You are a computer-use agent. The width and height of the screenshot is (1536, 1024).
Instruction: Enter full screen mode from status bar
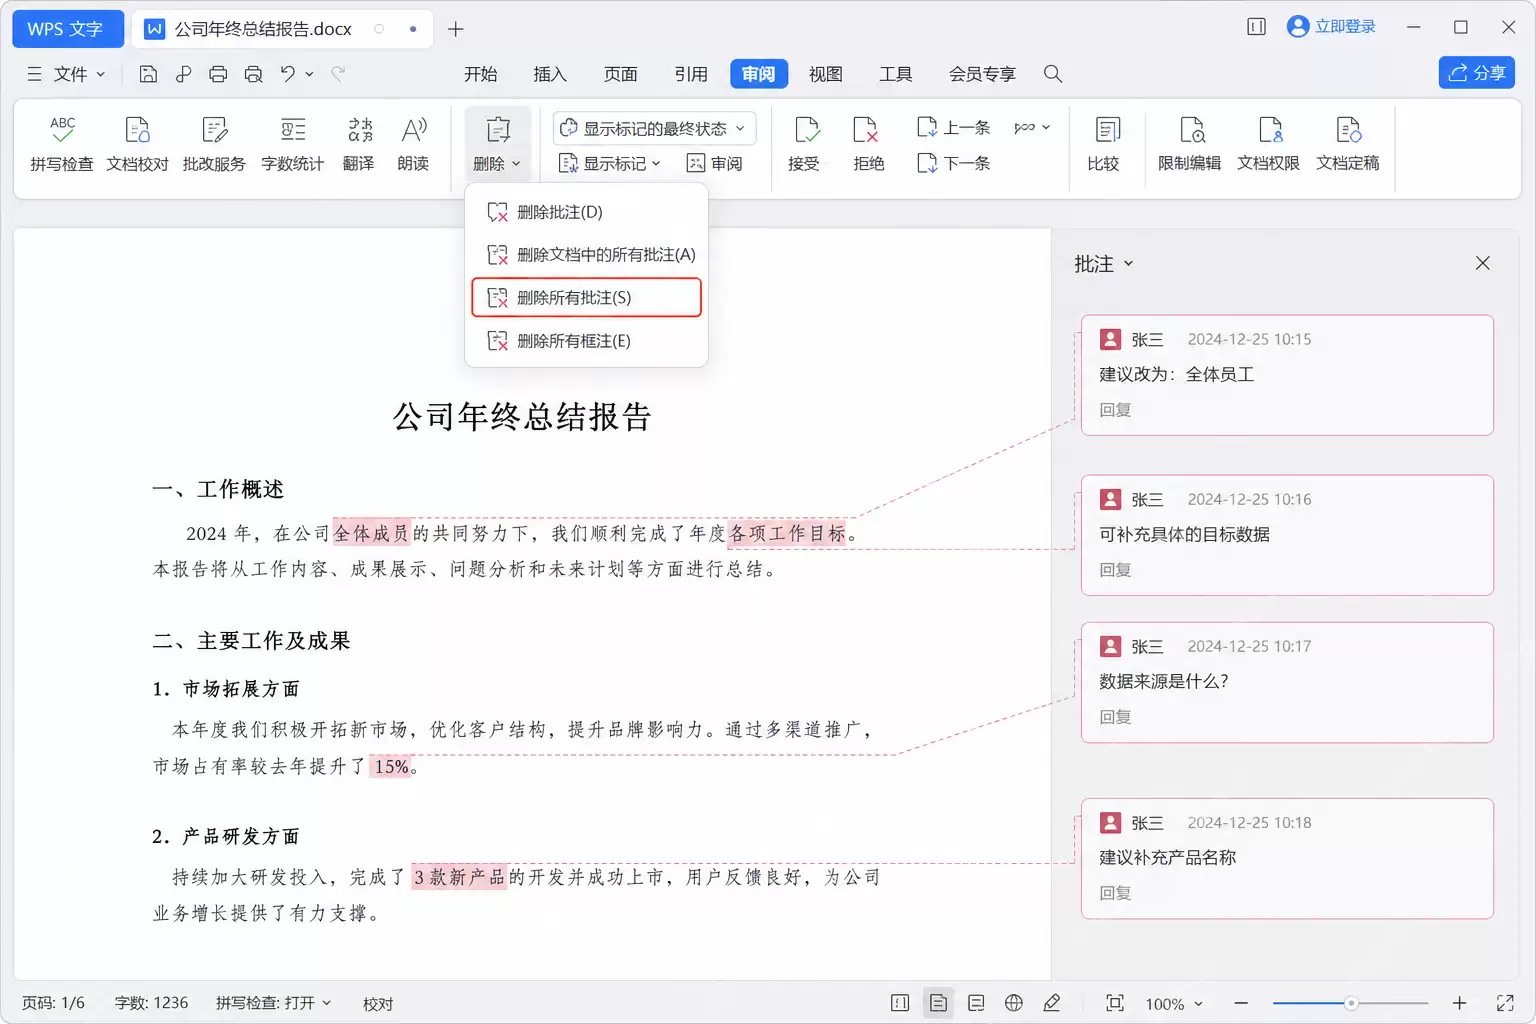[x=1505, y=1003]
